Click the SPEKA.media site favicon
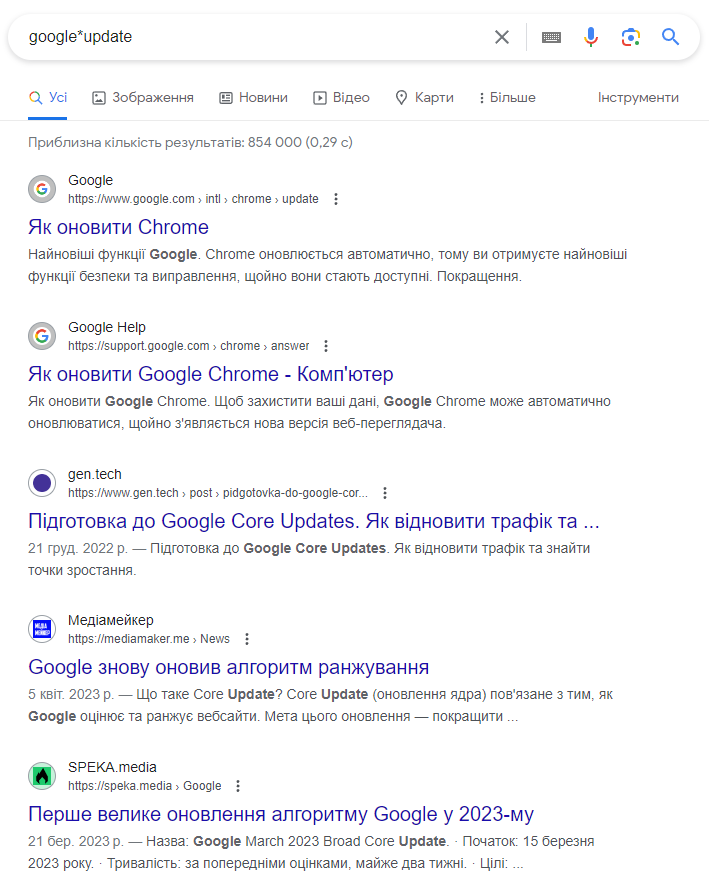 tap(42, 776)
